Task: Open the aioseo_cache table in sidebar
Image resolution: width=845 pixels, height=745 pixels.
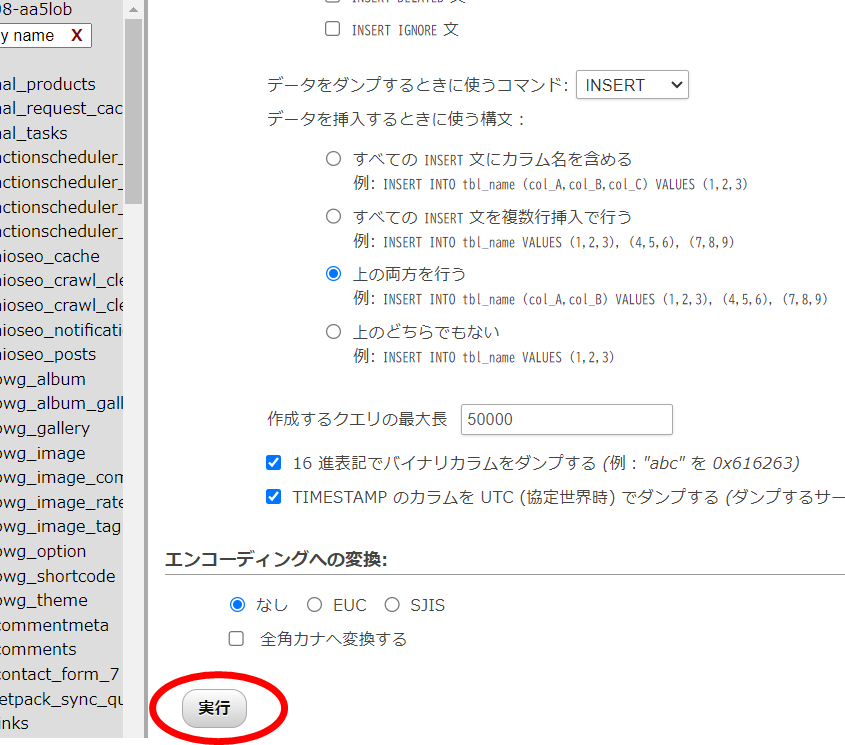Action: point(50,257)
